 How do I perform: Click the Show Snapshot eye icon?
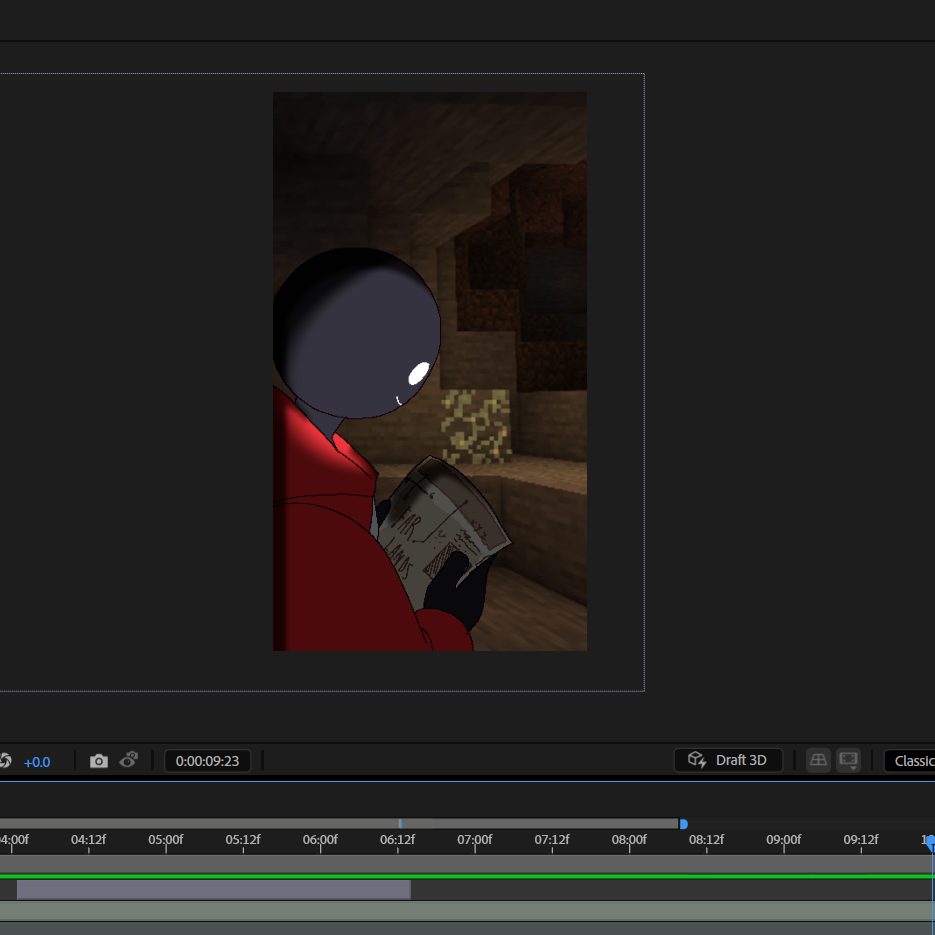coord(129,760)
